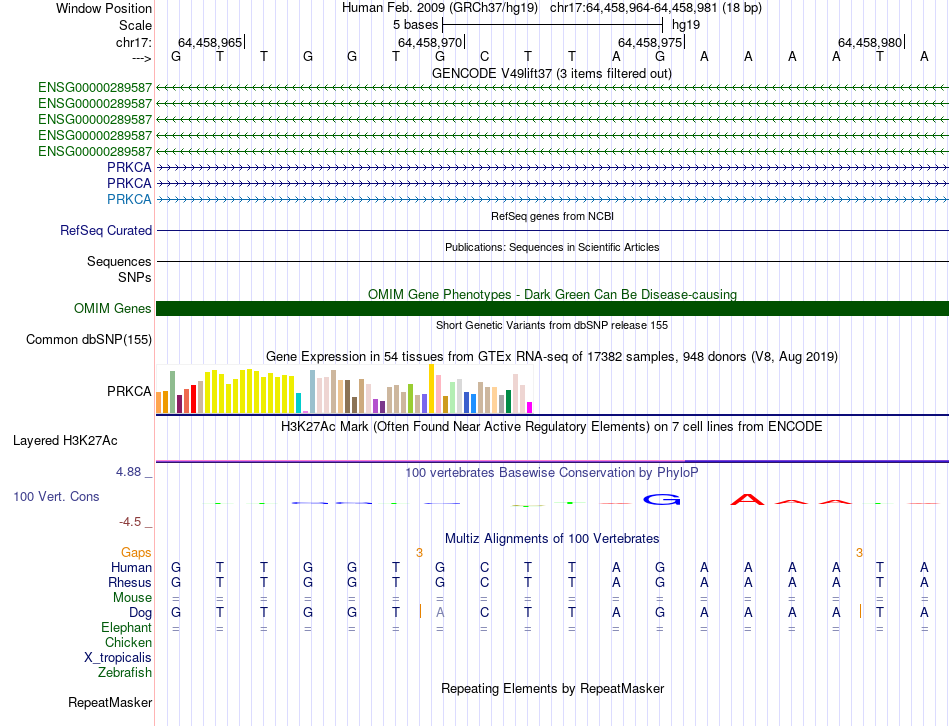Click the Chicken alignment row label
Image resolution: width=950 pixels, height=726 pixels.
click(128, 642)
